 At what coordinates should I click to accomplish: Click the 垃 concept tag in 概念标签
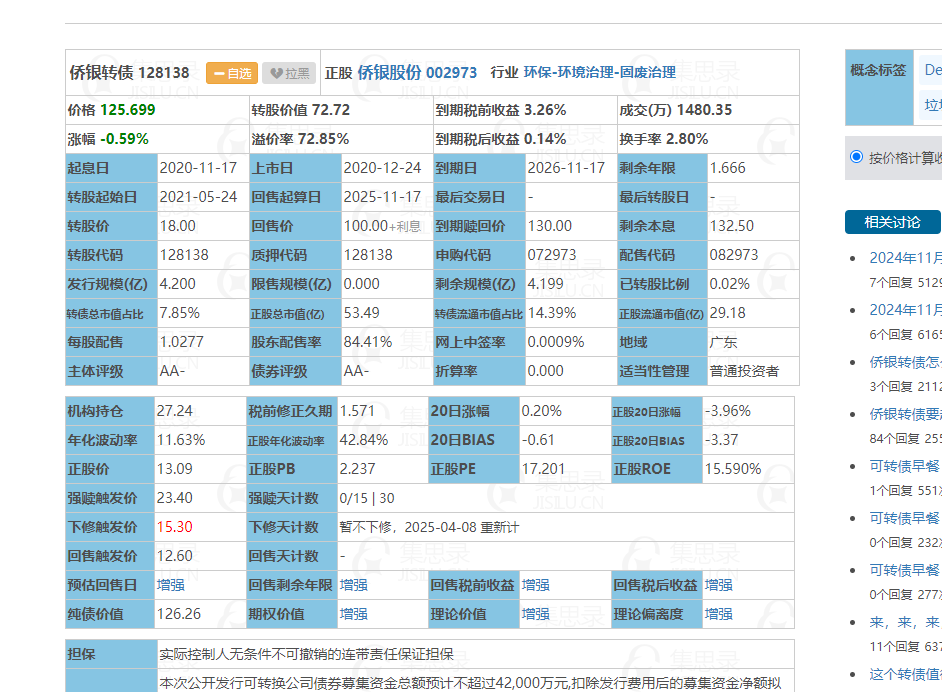click(x=932, y=104)
